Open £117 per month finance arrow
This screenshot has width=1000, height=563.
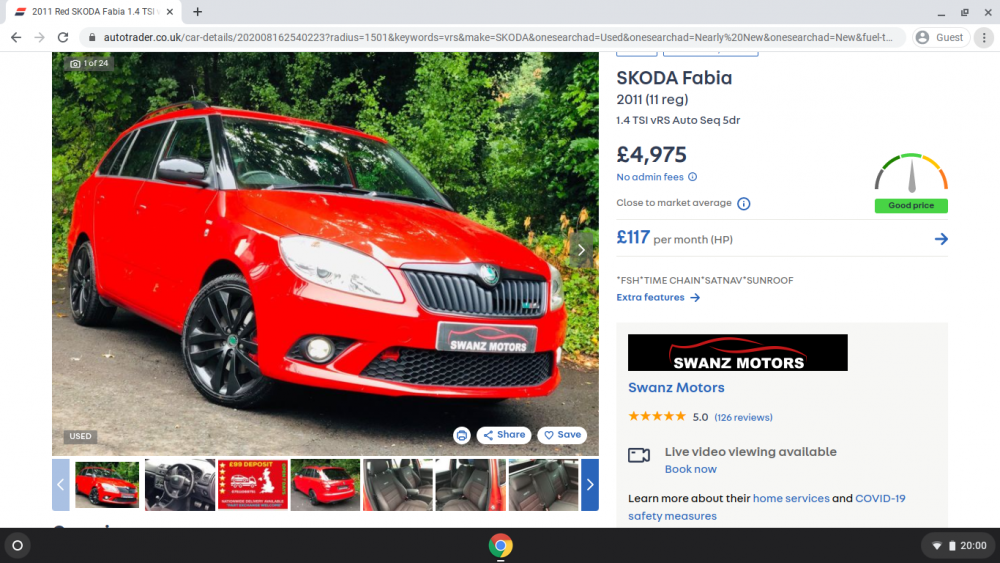[x=941, y=239]
